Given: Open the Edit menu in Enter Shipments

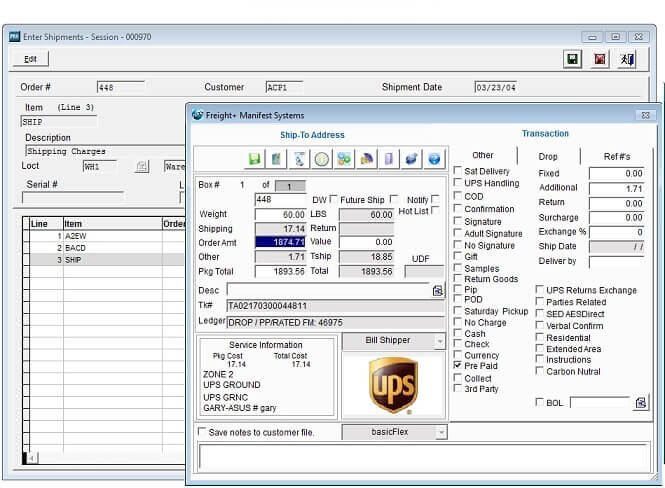Looking at the screenshot, I should 30,59.
